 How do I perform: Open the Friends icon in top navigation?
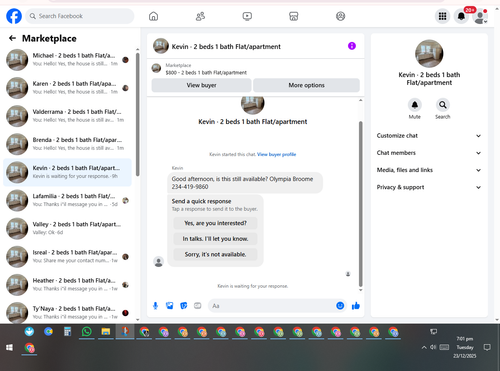[x=200, y=16]
